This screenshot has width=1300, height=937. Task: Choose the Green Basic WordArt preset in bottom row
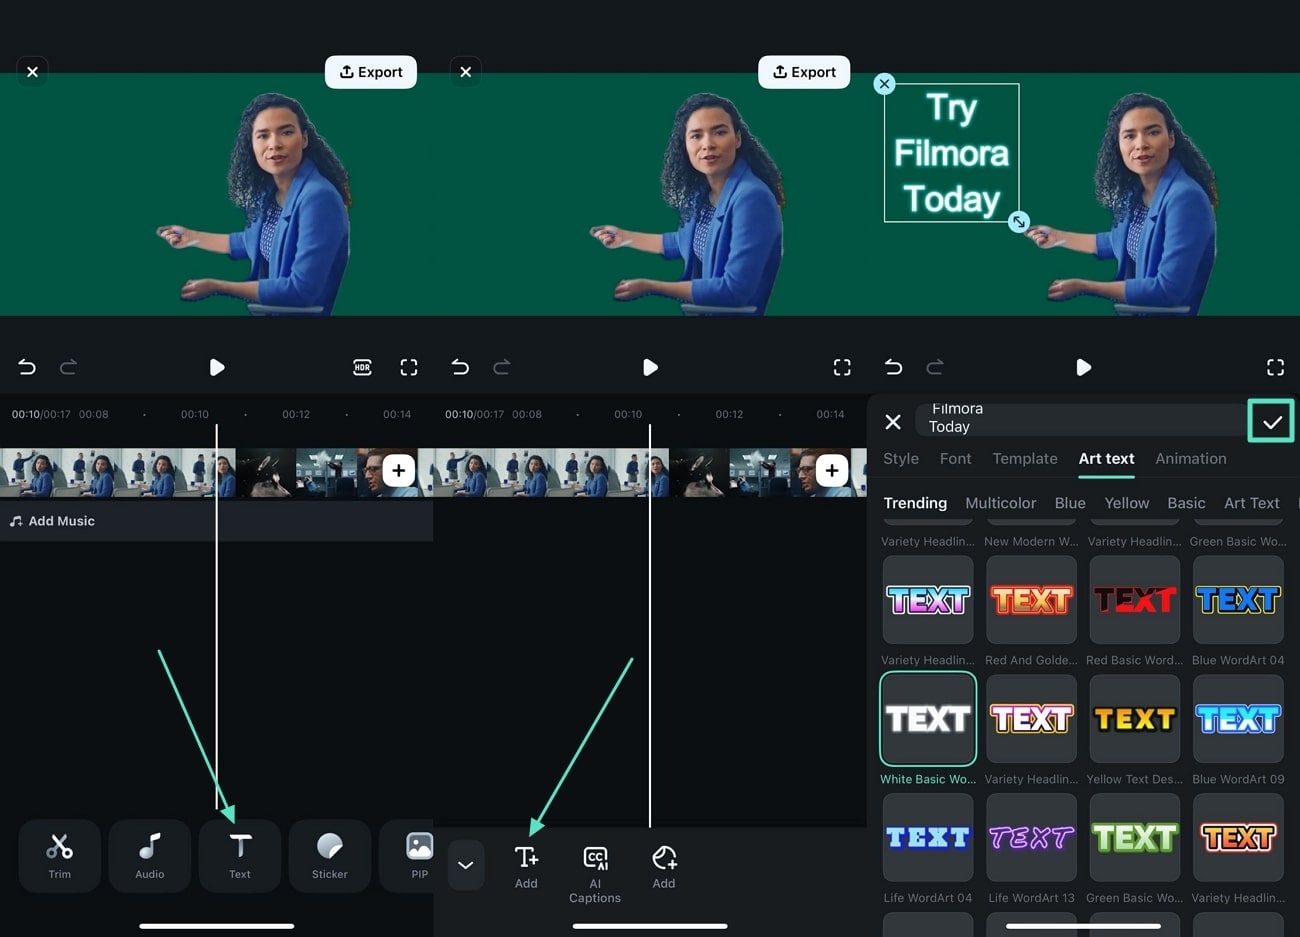tap(1135, 838)
